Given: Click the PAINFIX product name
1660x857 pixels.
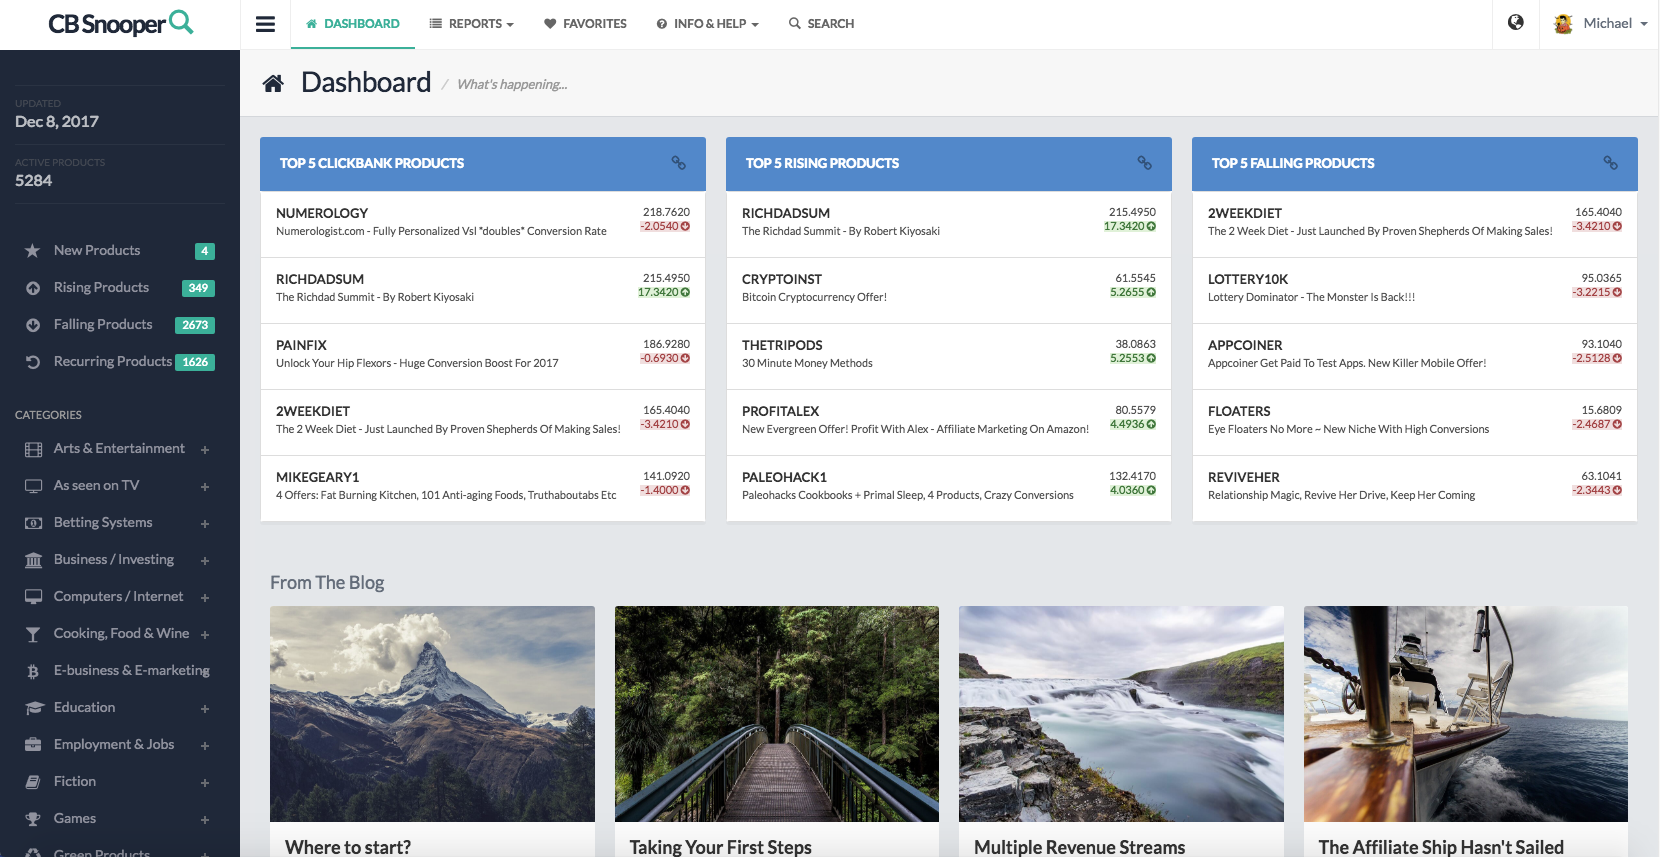Looking at the screenshot, I should tap(301, 345).
